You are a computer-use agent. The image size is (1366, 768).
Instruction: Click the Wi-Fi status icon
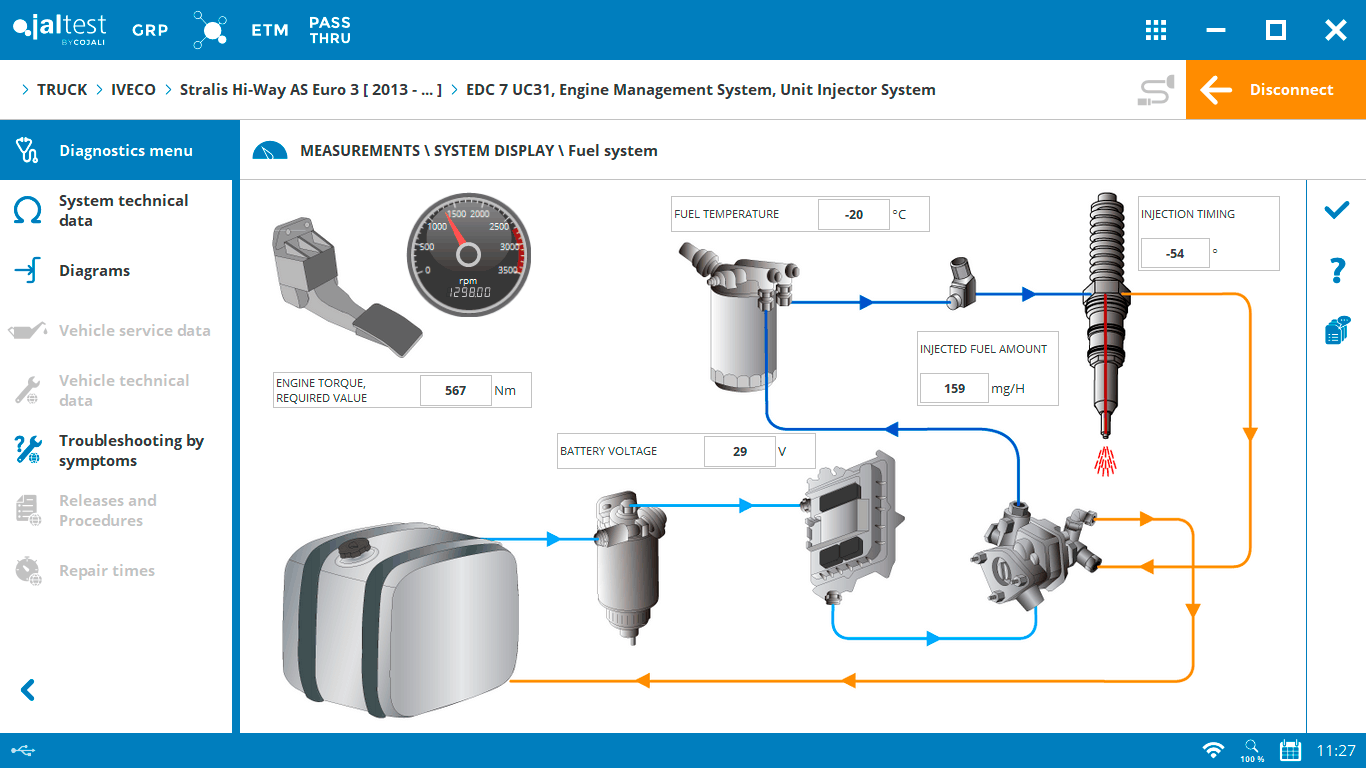point(1213,750)
